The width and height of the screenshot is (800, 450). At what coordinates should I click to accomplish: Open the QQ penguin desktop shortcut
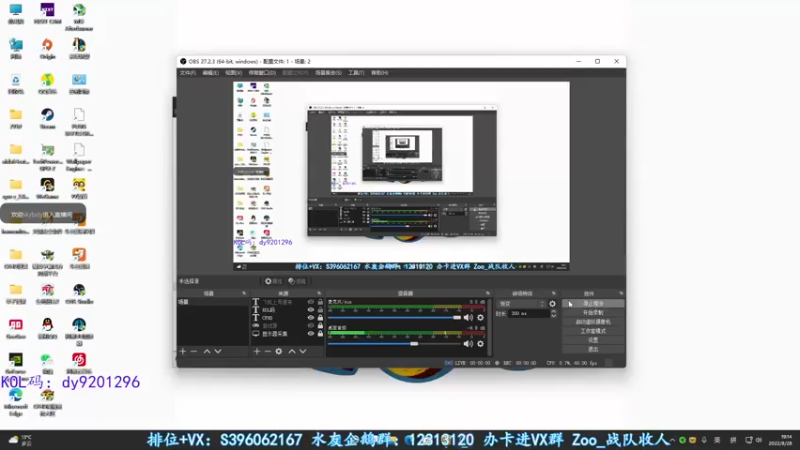point(47,329)
